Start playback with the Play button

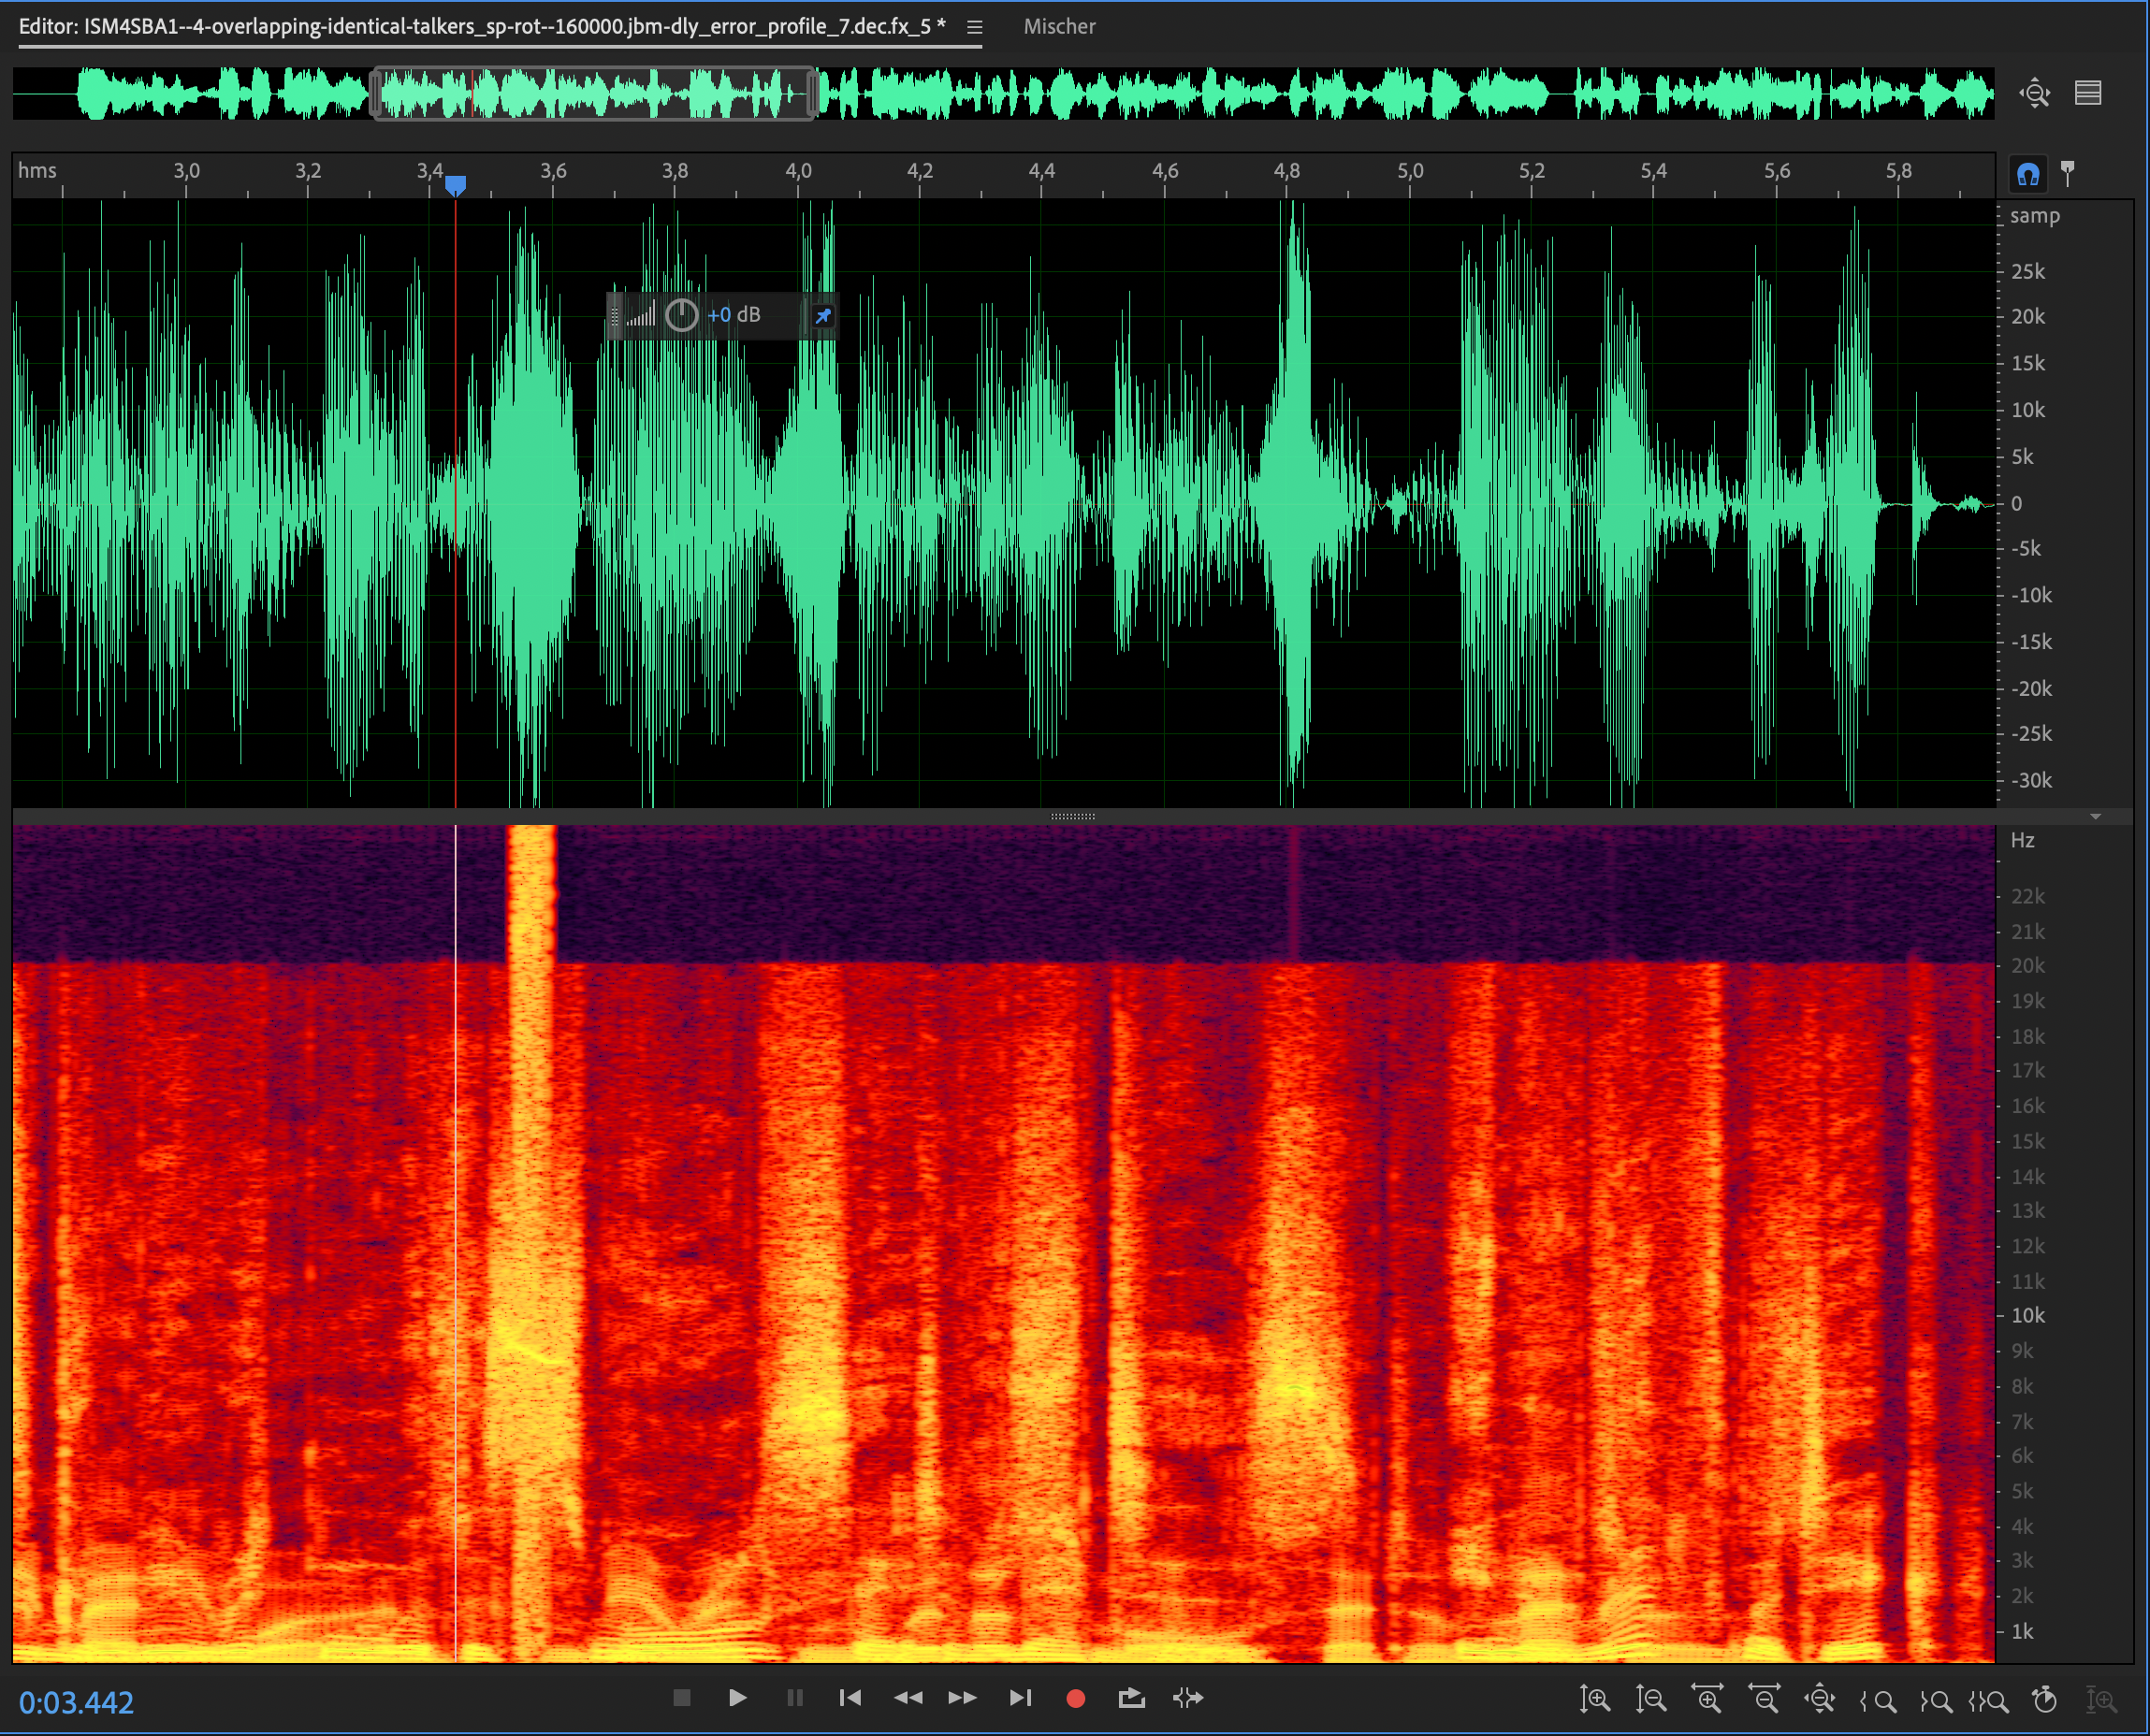point(737,1697)
